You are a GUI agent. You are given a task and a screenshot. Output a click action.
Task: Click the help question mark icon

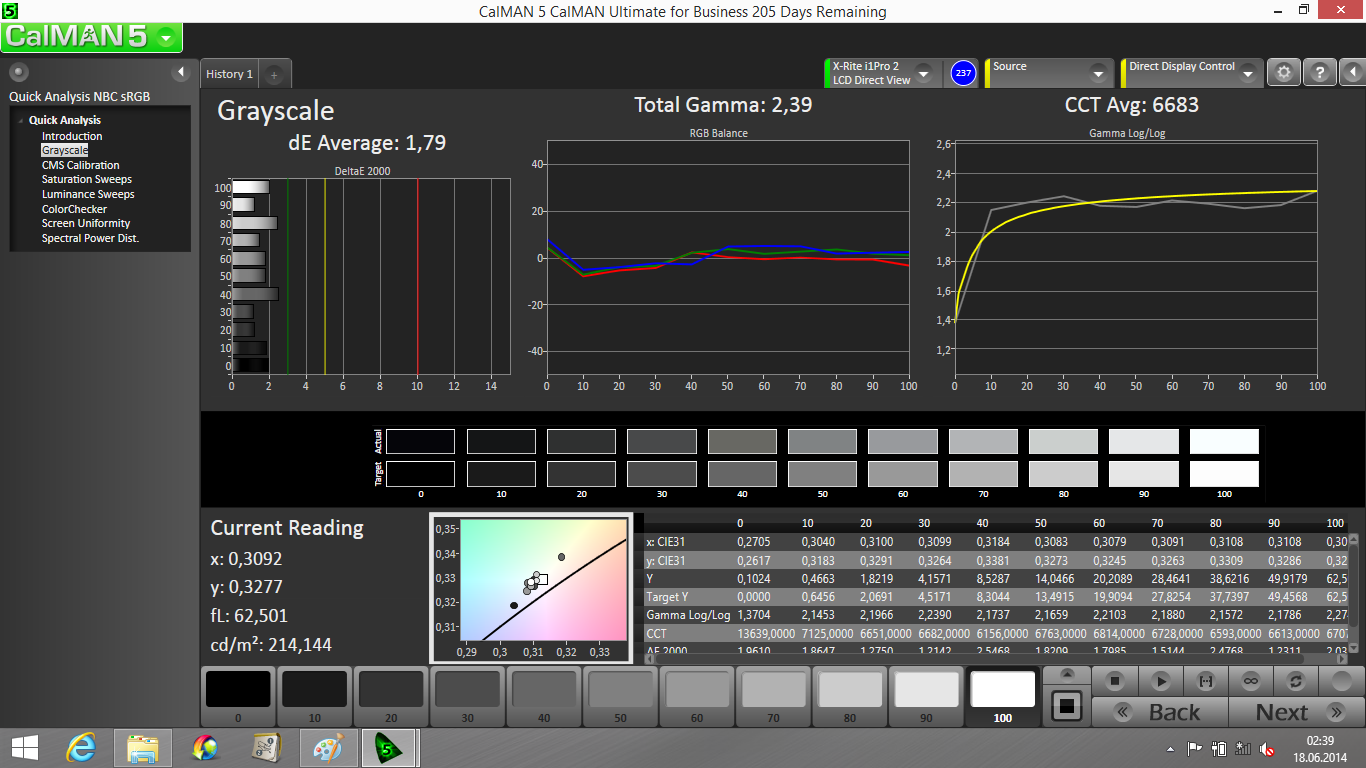point(1319,73)
